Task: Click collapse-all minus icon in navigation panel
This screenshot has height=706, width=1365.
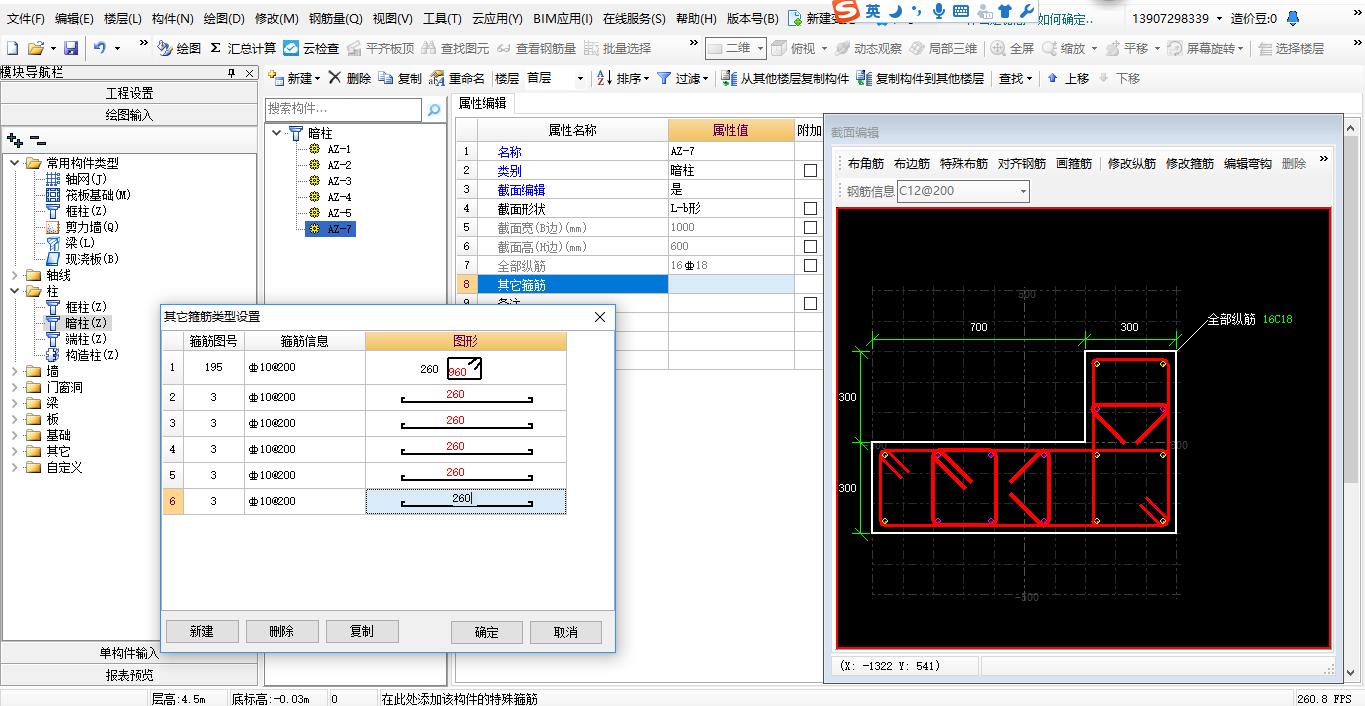Action: point(37,141)
